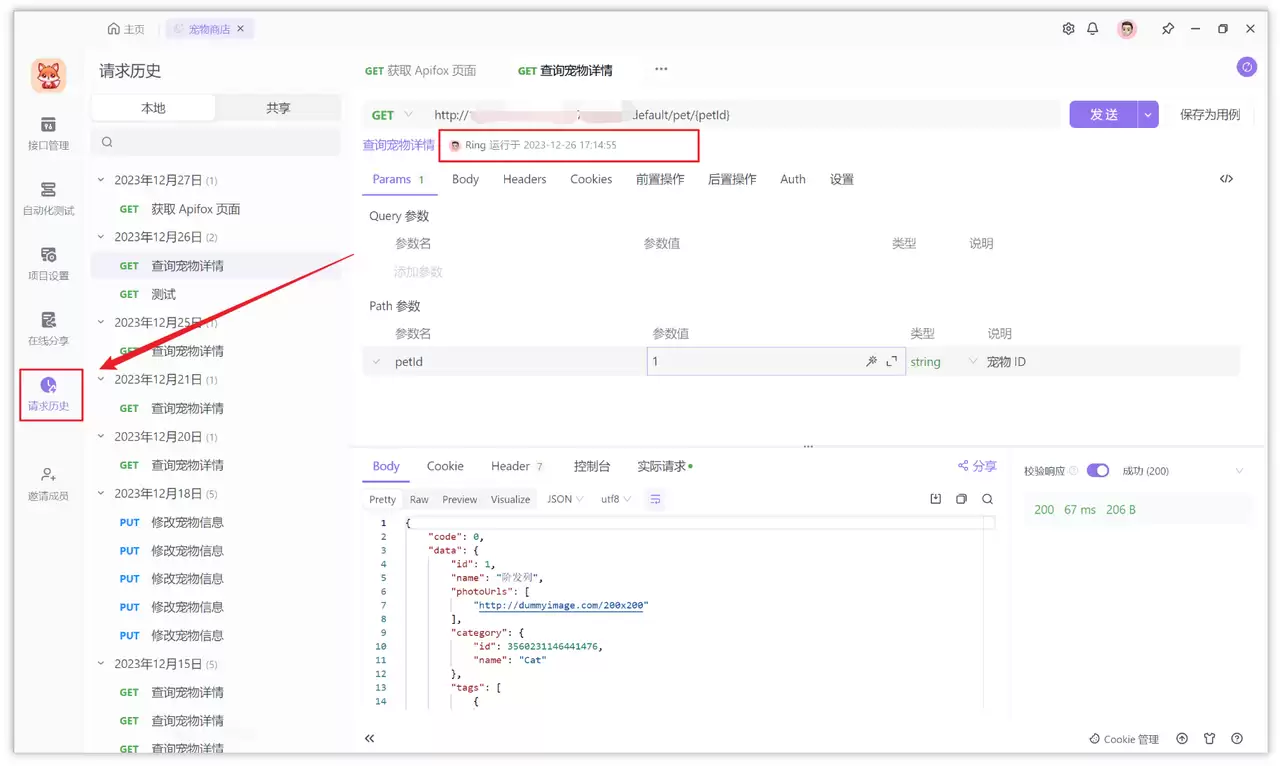Click the 发送 button
The width and height of the screenshot is (1280, 766).
(x=1103, y=115)
